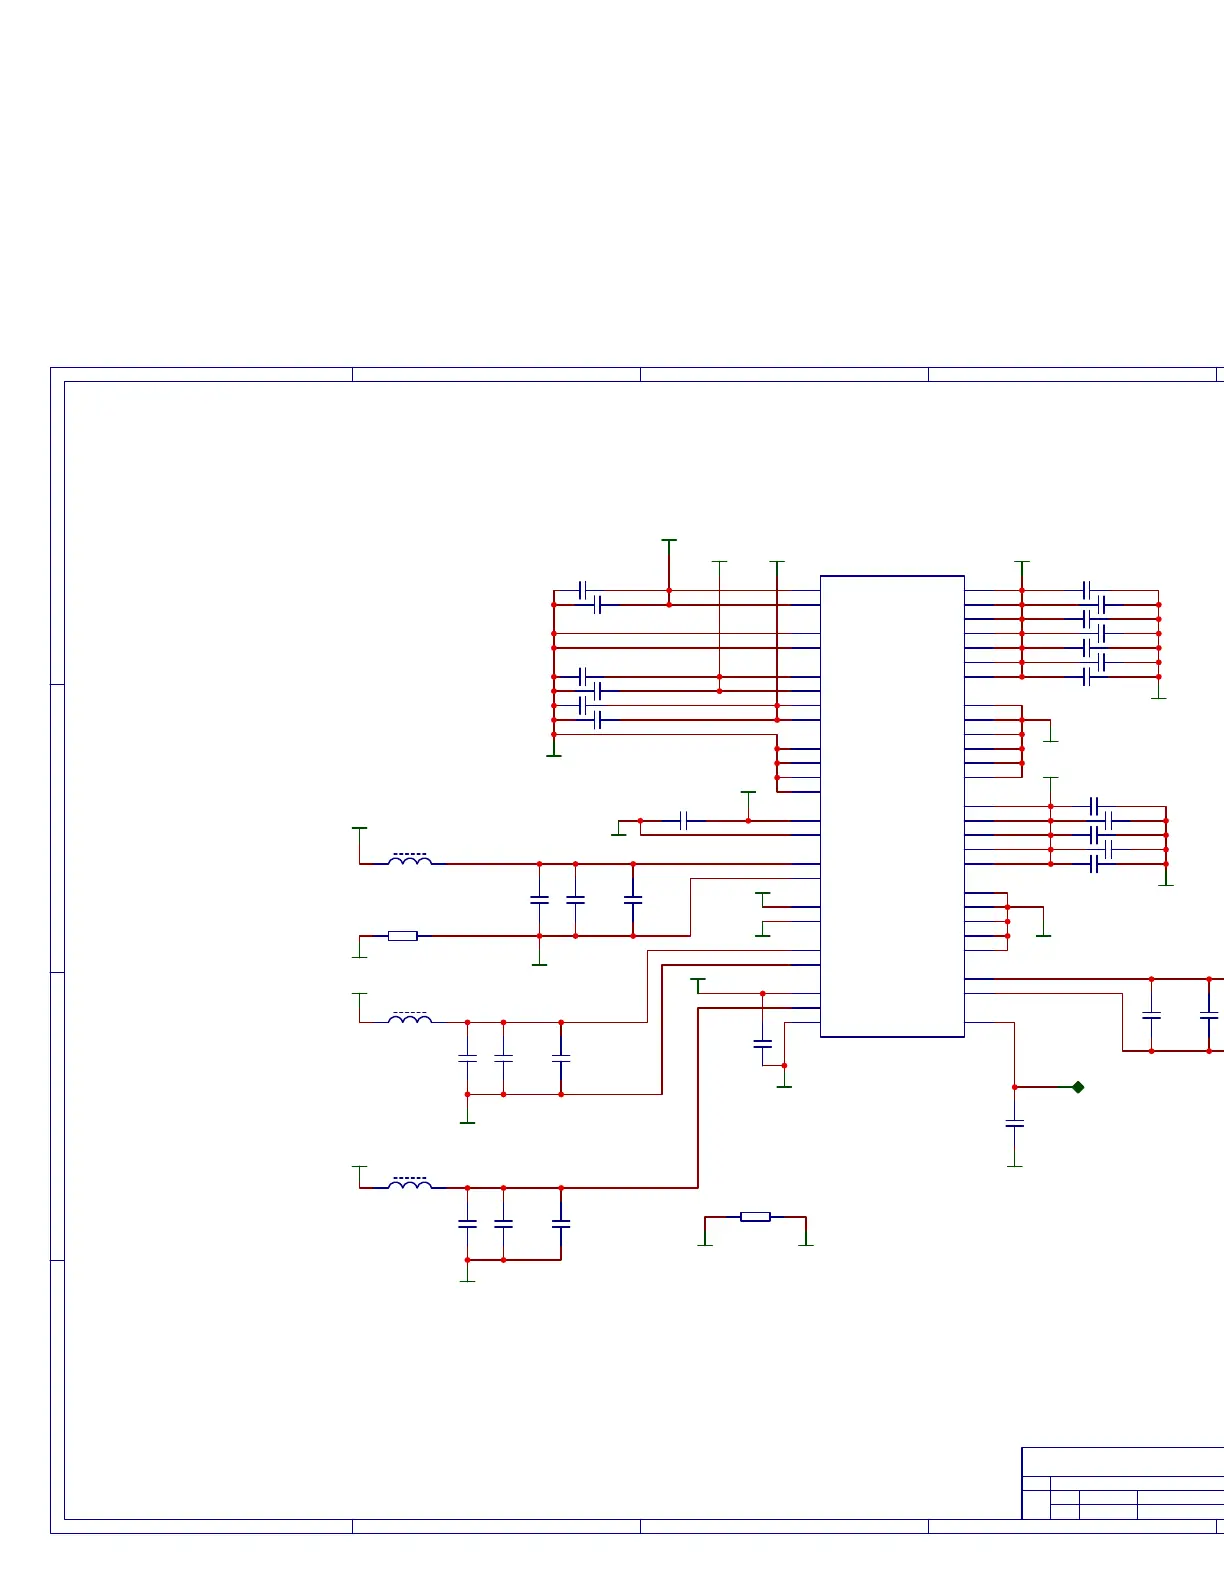Click the title block in the sheet corner
The height and width of the screenshot is (1584, 1224).
point(1122,1483)
